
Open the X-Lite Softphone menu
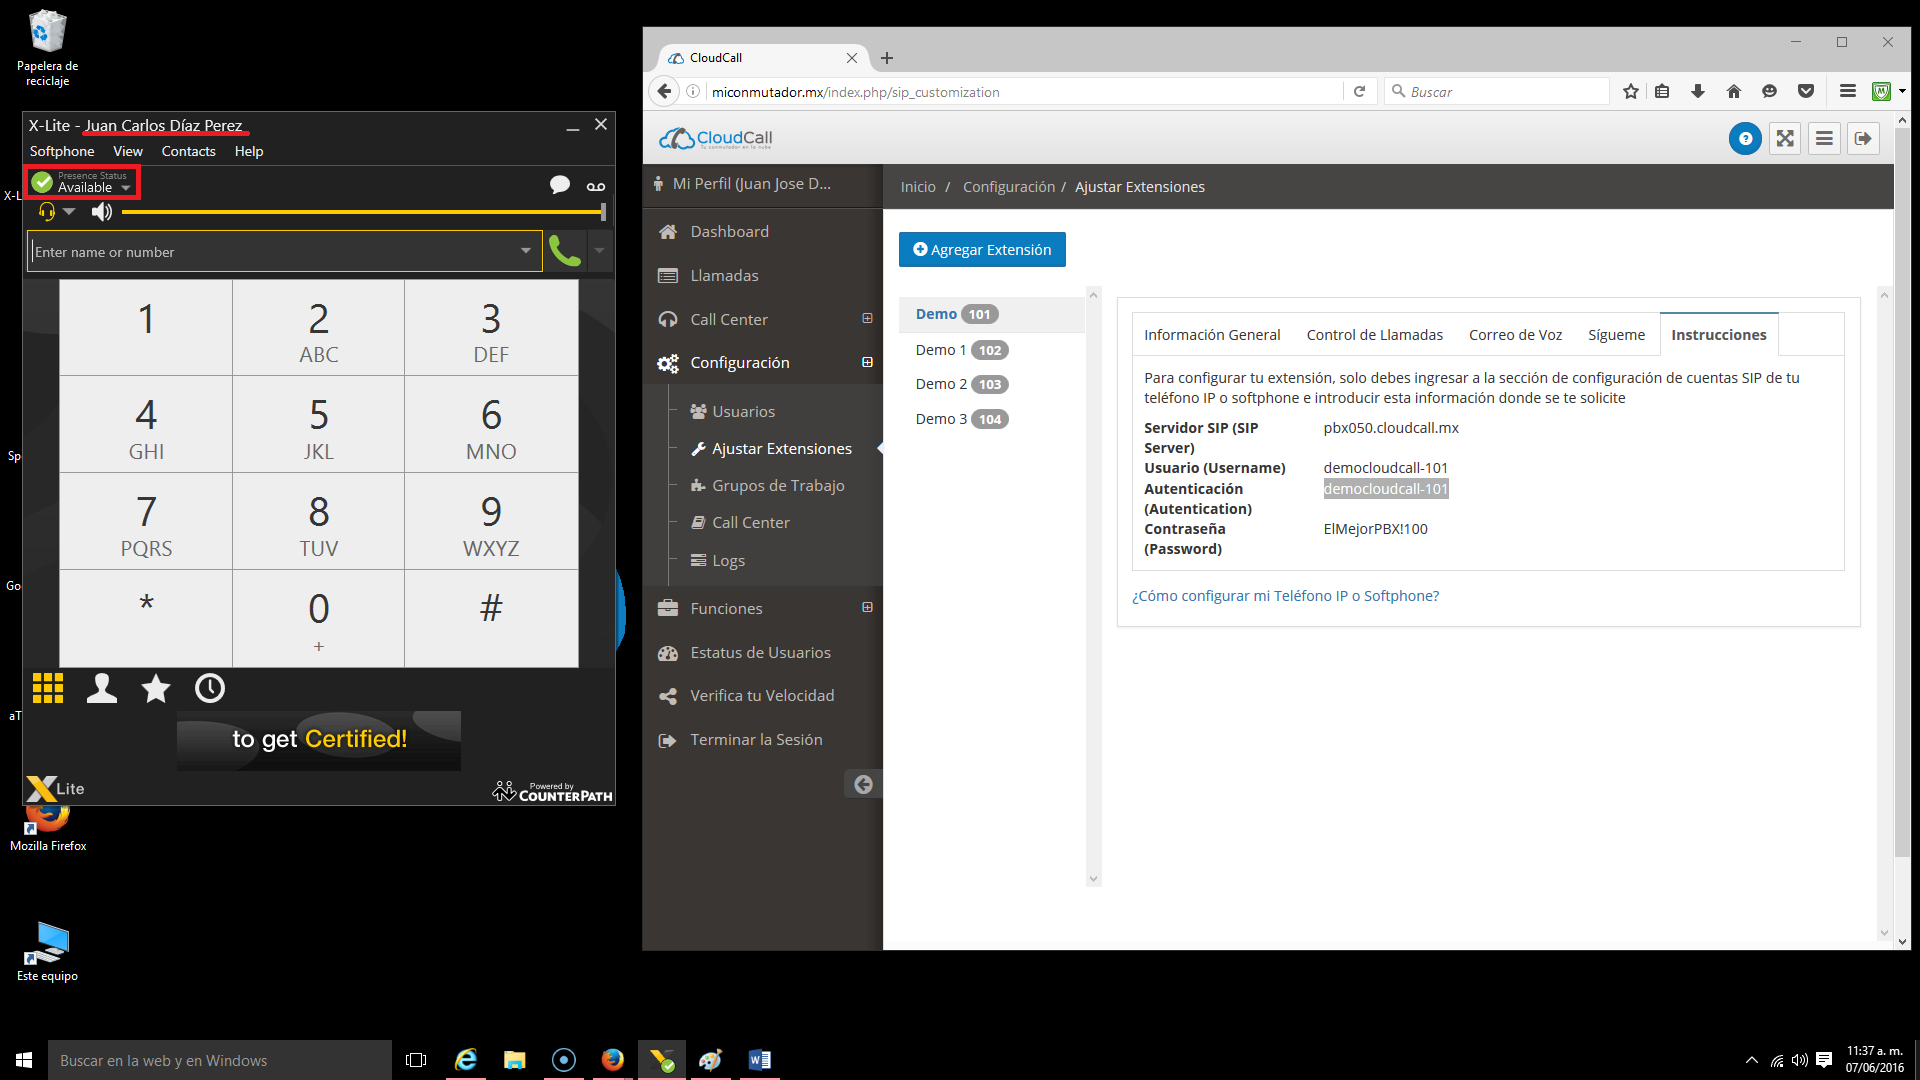click(x=62, y=151)
